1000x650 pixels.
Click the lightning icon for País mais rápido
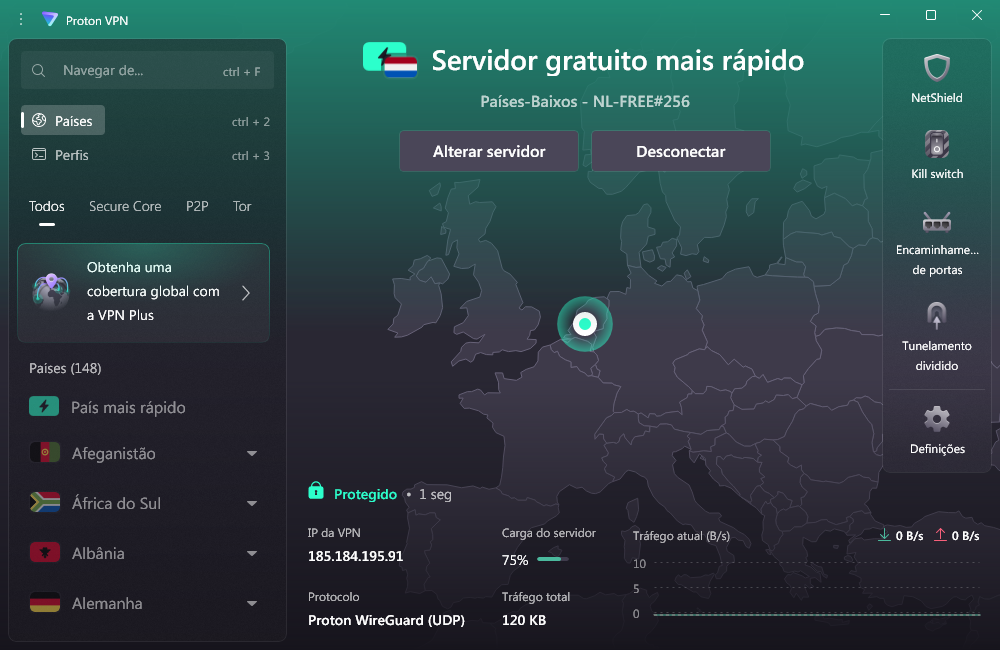(x=44, y=406)
